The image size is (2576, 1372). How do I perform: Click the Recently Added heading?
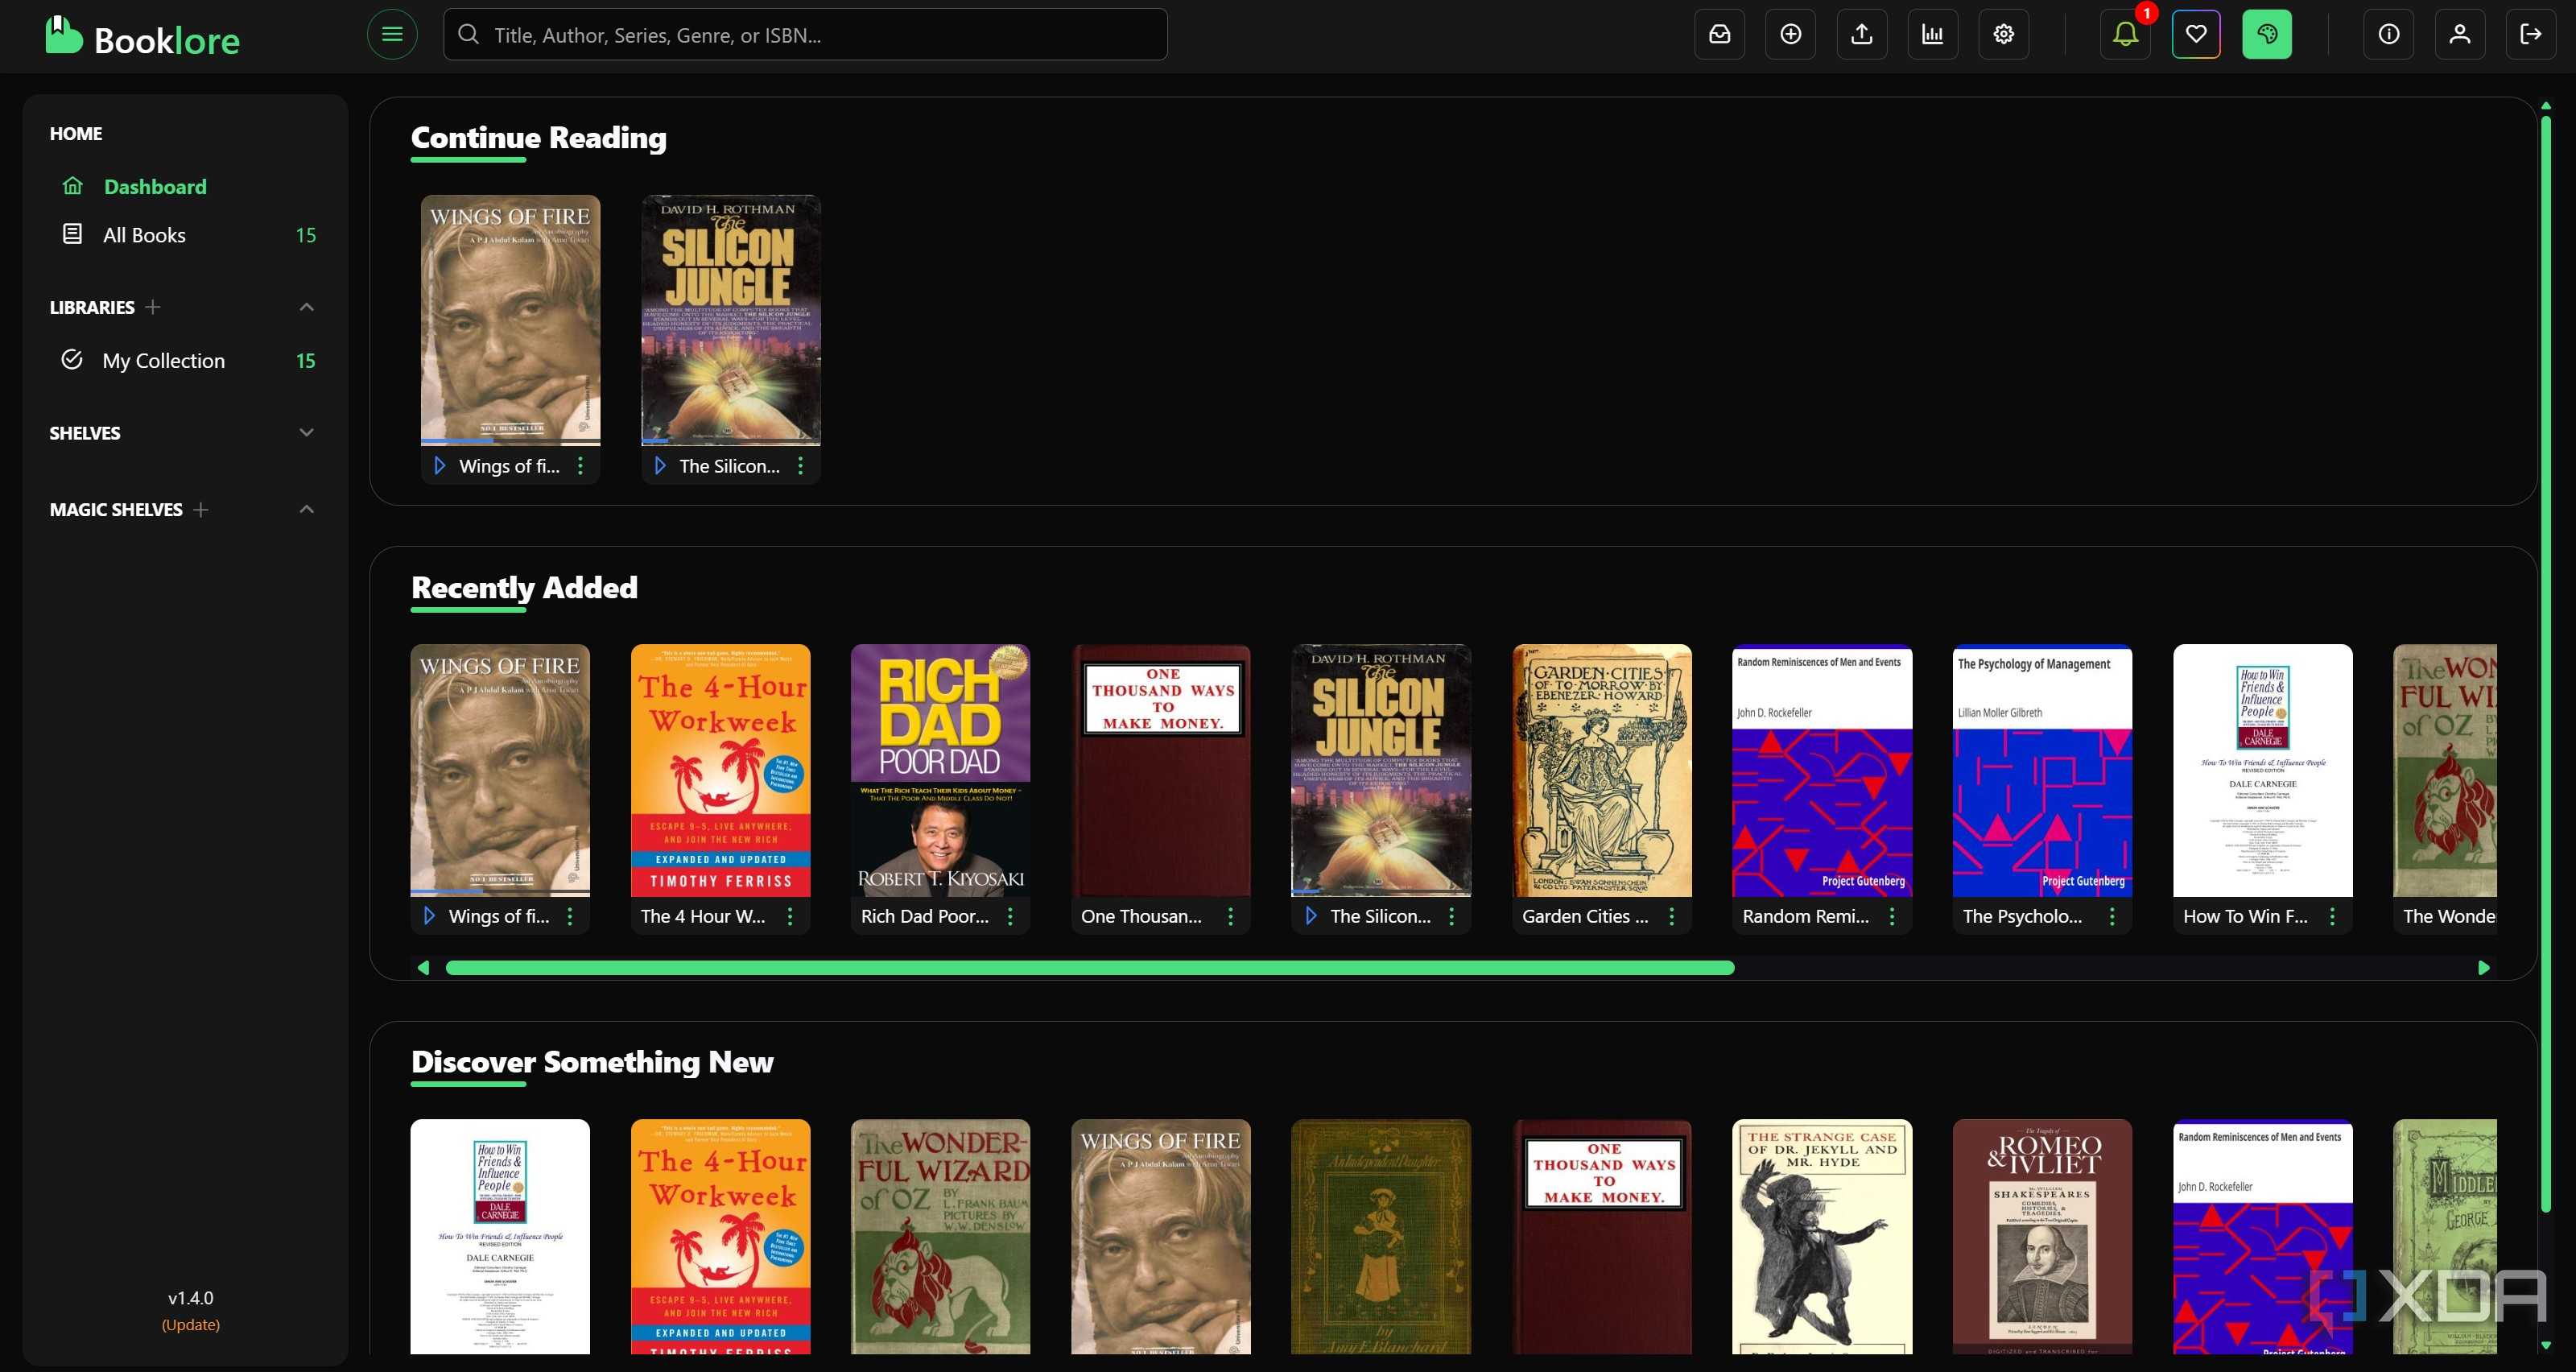click(524, 587)
